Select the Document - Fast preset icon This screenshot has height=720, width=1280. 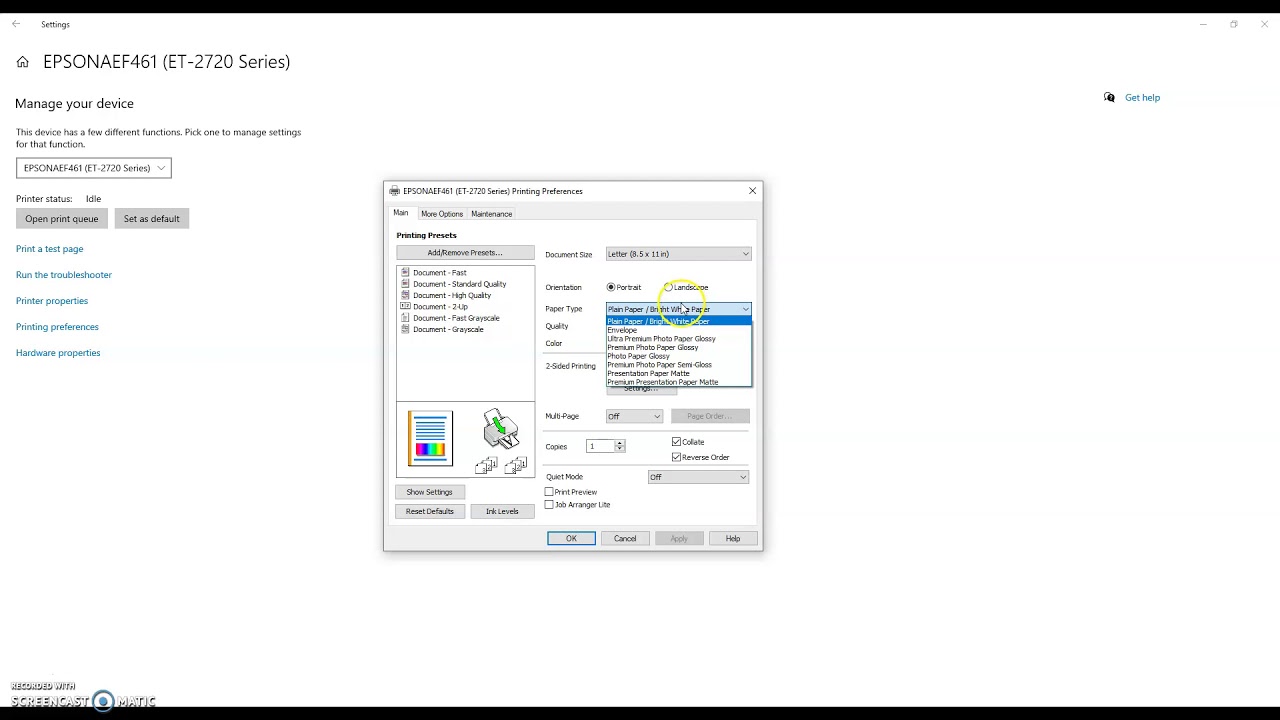[405, 272]
